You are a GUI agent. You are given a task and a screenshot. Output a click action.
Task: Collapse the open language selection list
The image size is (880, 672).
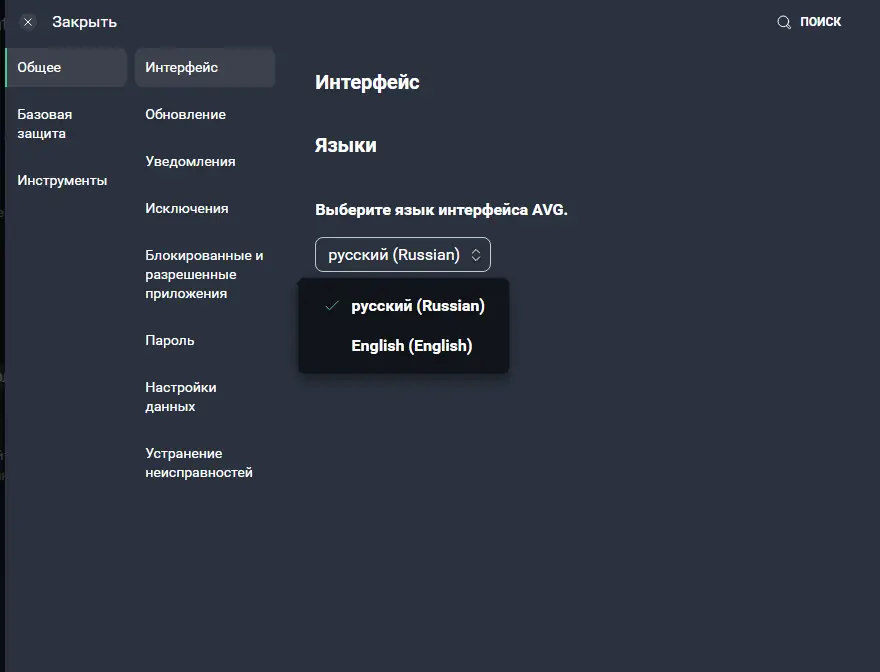click(402, 254)
